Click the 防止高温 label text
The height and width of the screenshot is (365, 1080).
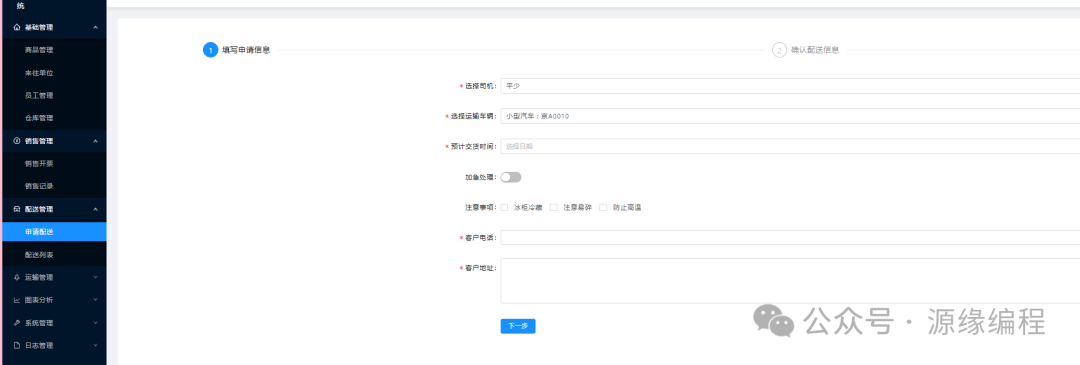click(x=627, y=207)
